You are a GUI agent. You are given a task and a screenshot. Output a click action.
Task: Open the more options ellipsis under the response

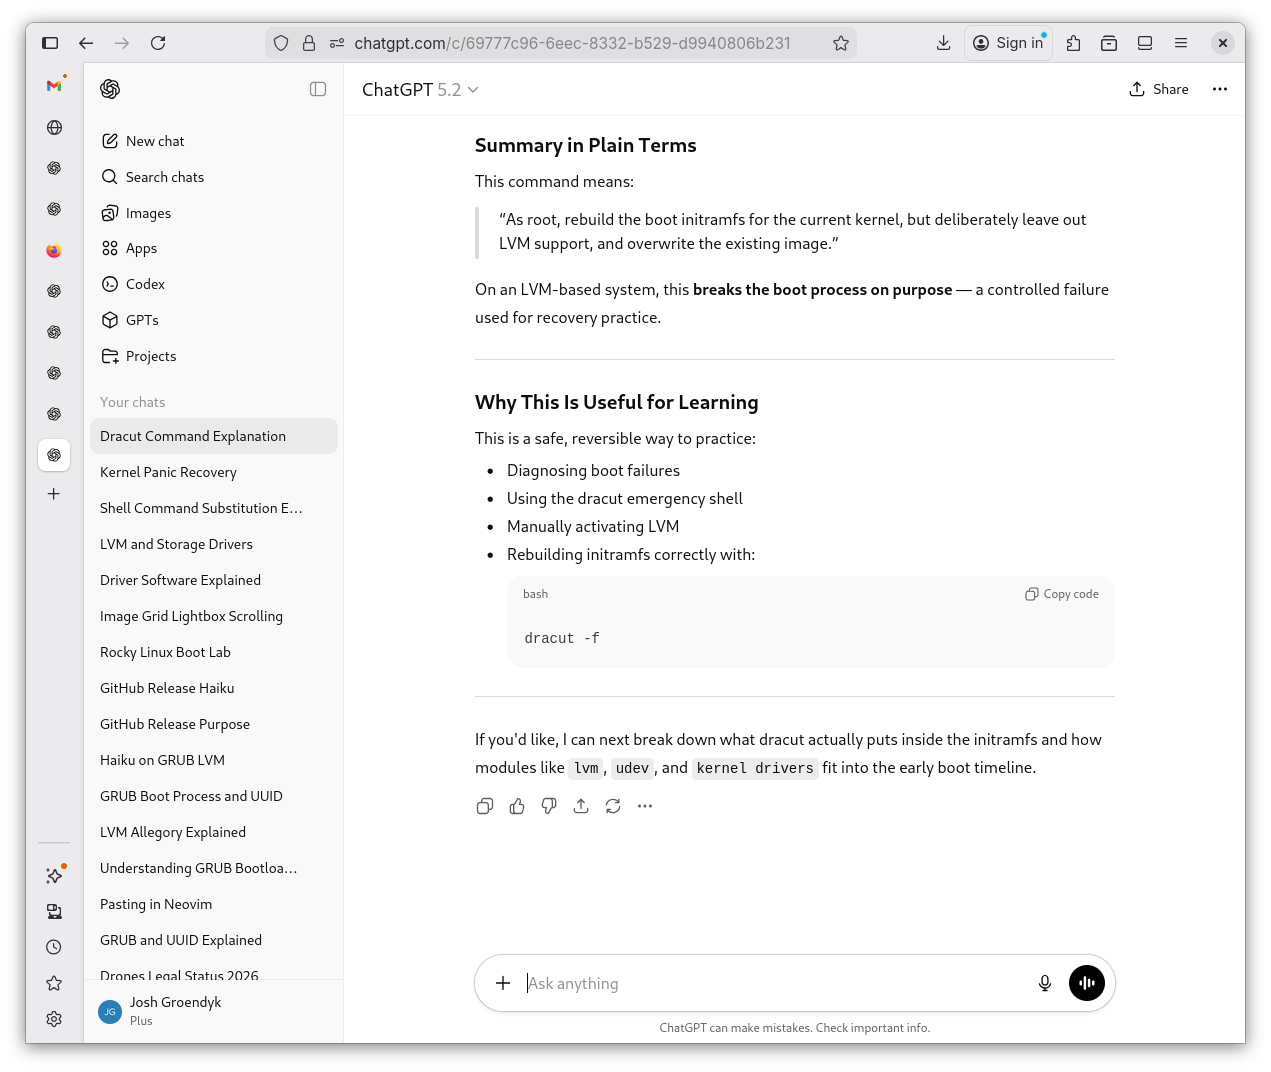point(645,806)
